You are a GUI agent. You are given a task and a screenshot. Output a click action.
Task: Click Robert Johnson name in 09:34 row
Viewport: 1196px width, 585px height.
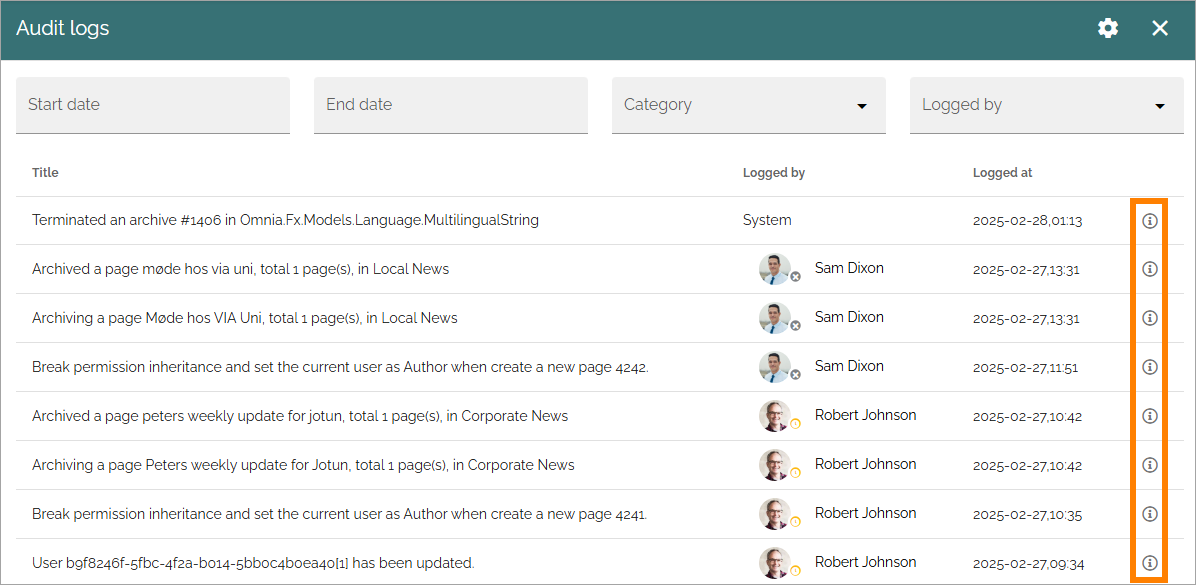tap(866, 561)
